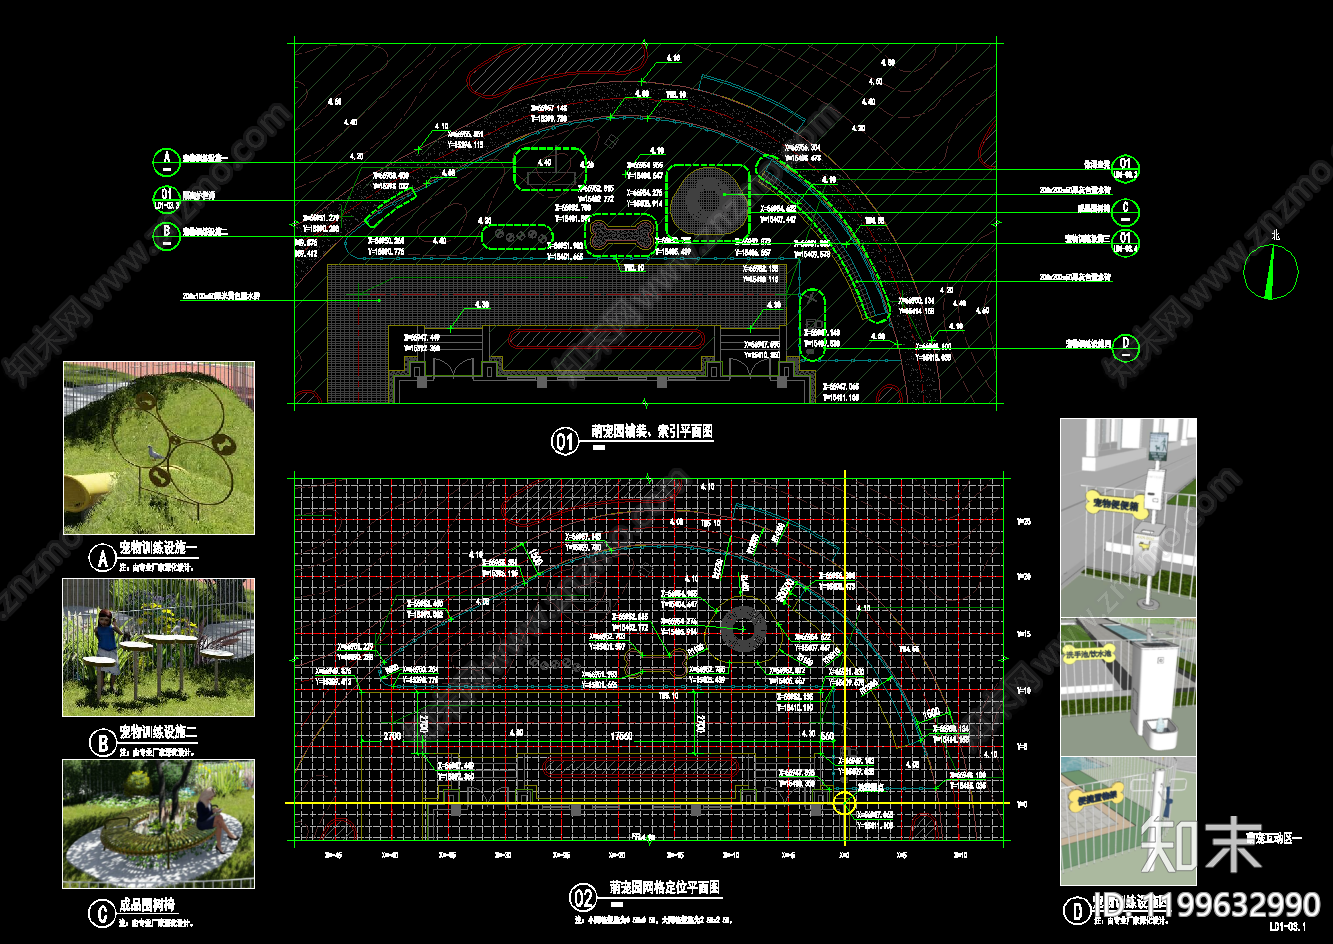The width and height of the screenshot is (1333, 944).
Task: Open the pet training hoop photo
Action: pos(159,448)
